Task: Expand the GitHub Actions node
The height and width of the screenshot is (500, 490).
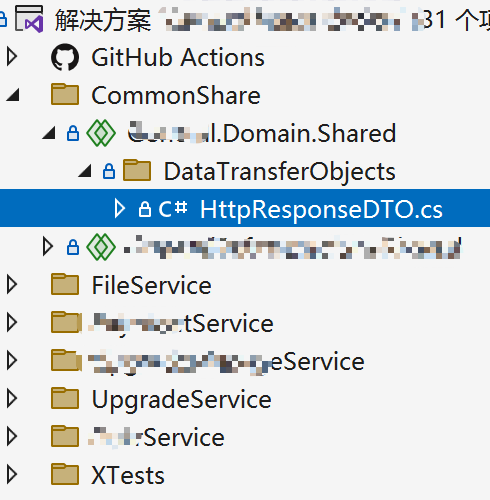Action: click(12, 57)
